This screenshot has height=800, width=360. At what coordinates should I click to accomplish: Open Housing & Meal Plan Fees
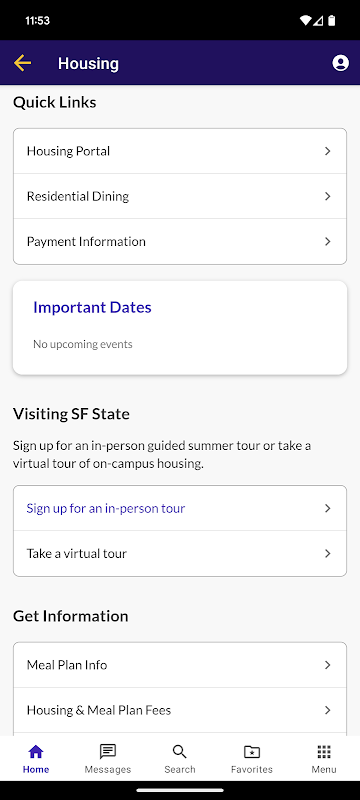click(180, 710)
